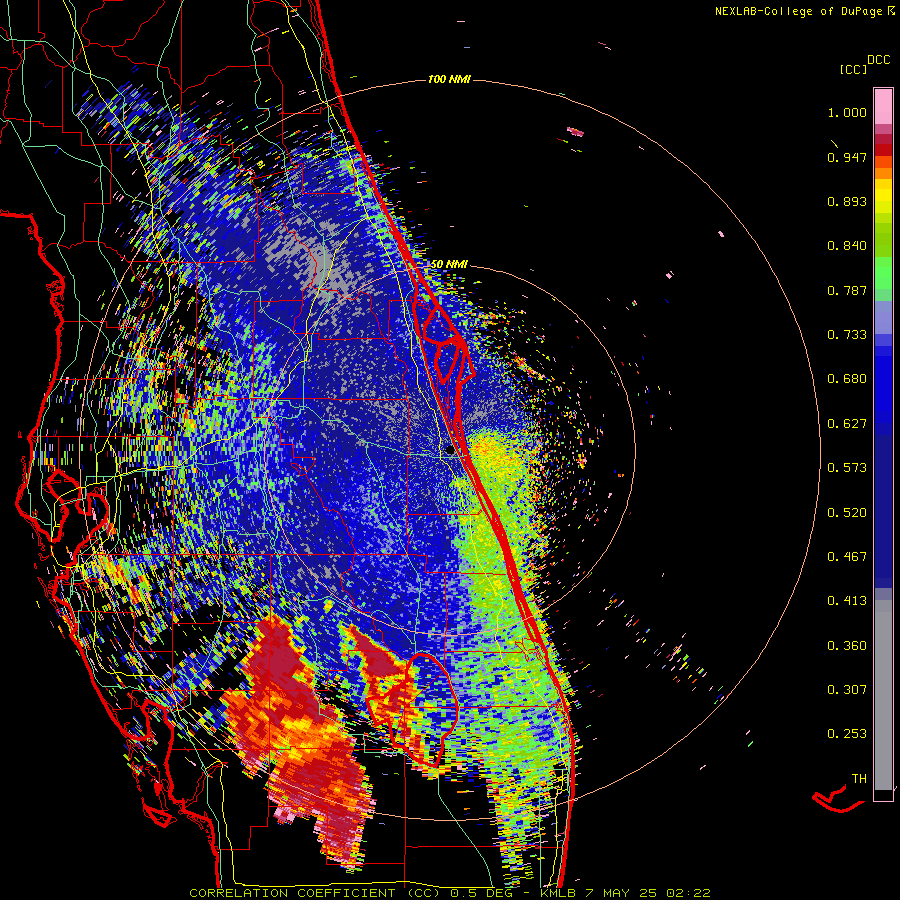
Task: Pick the dark red color bar segment
Action: point(883,150)
